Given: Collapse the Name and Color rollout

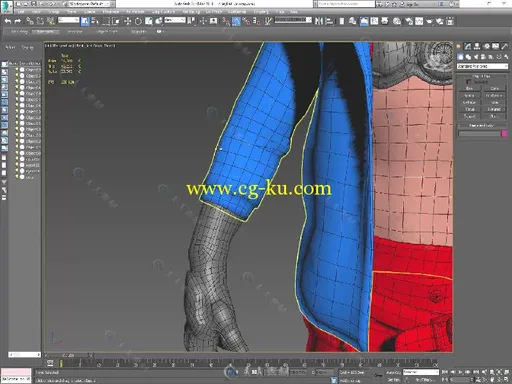Looking at the screenshot, I should click(481, 125).
